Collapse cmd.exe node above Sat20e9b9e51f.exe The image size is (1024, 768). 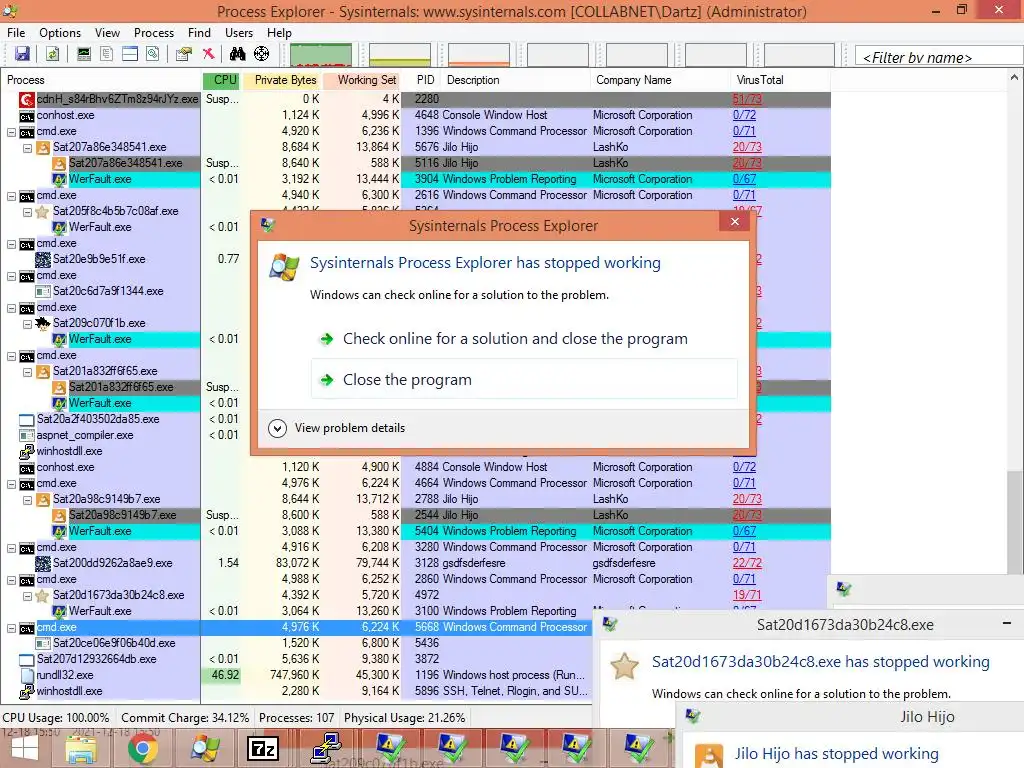pyautogui.click(x=11, y=244)
